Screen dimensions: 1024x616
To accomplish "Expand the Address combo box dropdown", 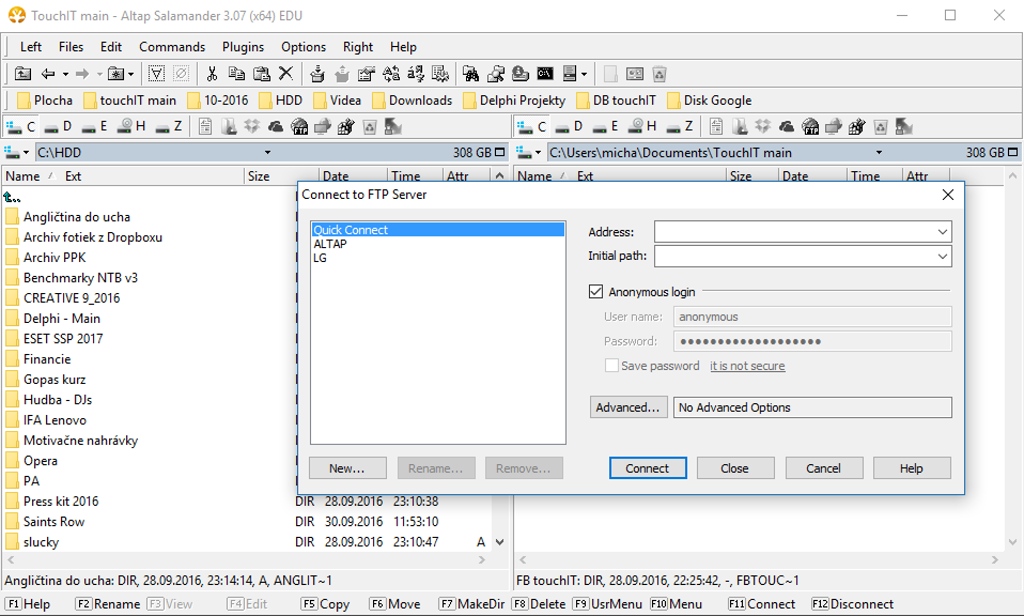I will pos(942,232).
